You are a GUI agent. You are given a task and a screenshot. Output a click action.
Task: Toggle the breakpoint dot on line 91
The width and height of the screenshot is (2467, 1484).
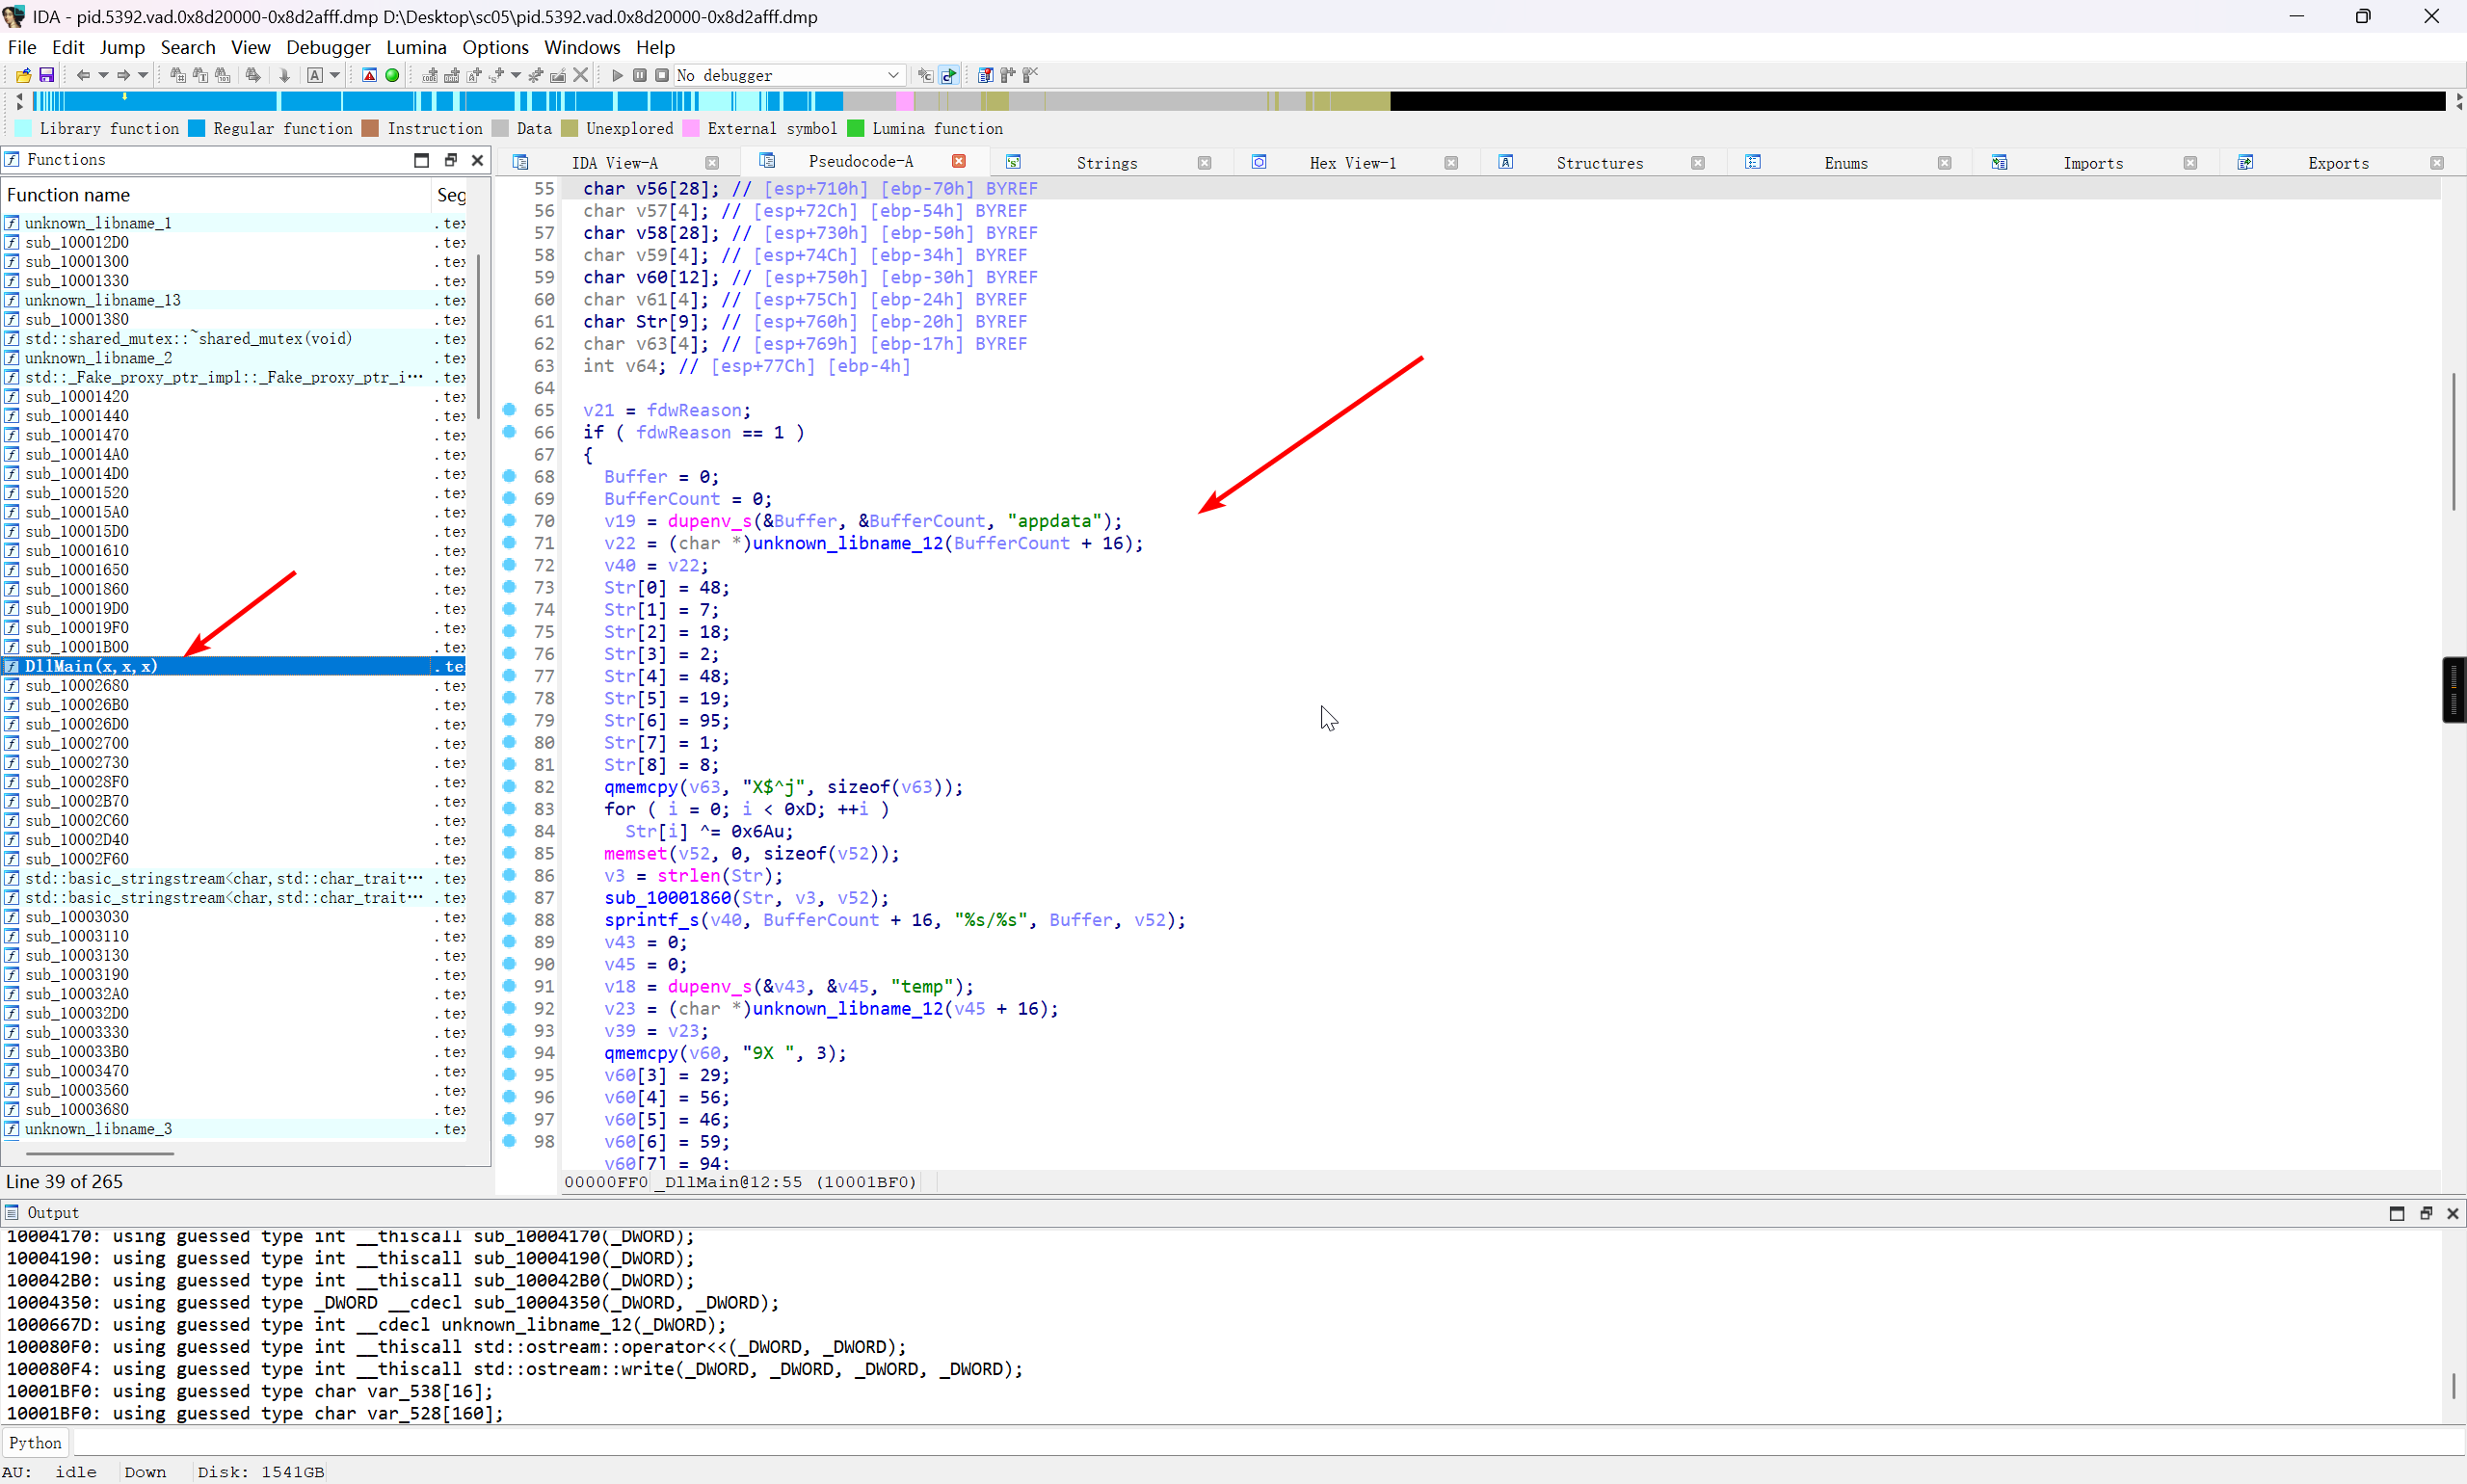[509, 986]
